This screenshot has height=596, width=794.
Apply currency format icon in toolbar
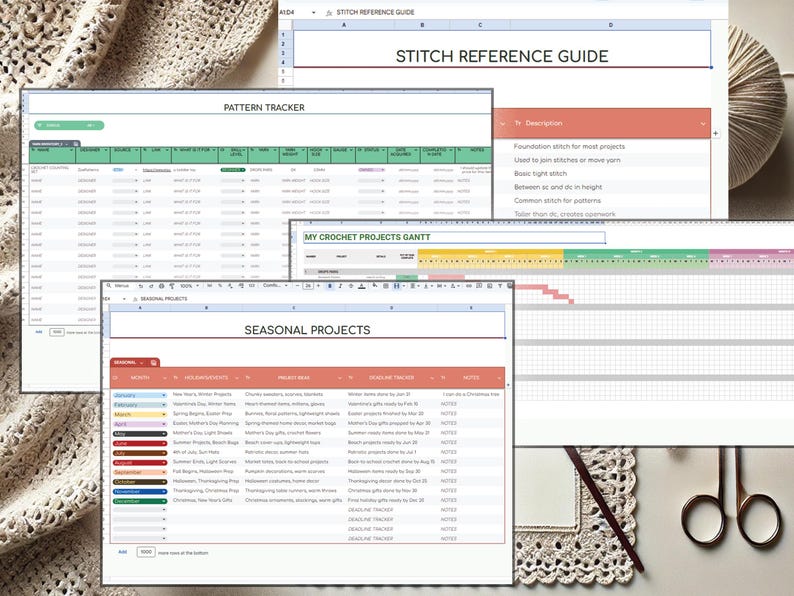pyautogui.click(x=209, y=286)
